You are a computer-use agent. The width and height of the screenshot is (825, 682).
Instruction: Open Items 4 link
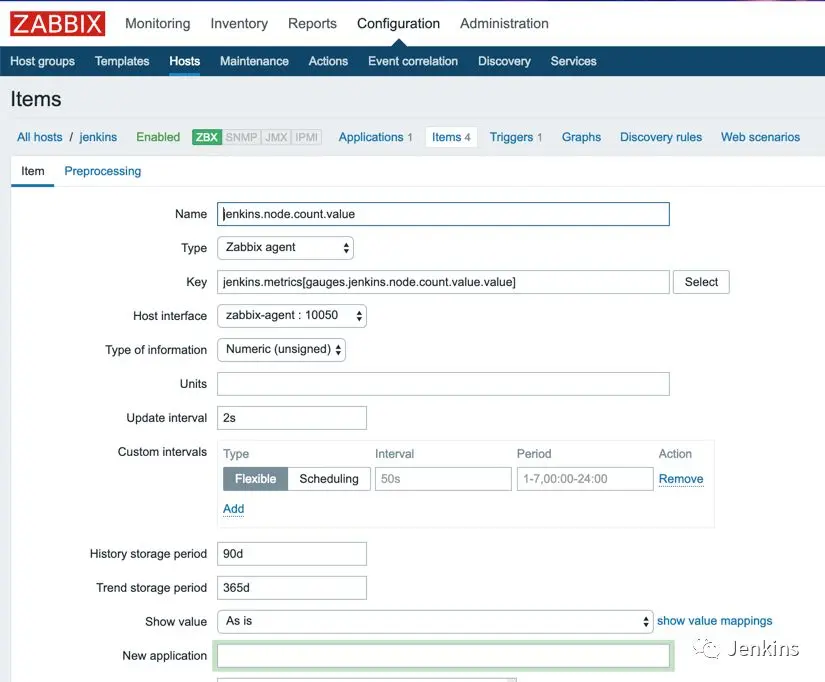[451, 137]
